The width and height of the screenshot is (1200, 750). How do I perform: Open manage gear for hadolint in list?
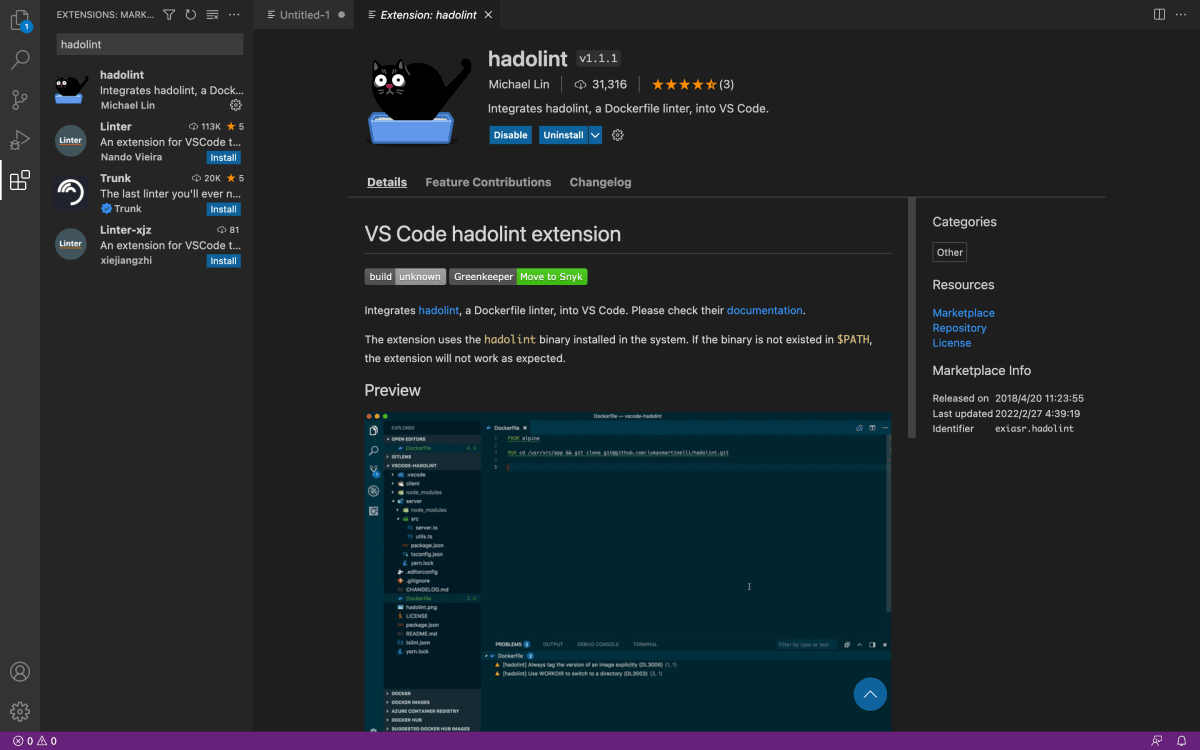tap(236, 105)
